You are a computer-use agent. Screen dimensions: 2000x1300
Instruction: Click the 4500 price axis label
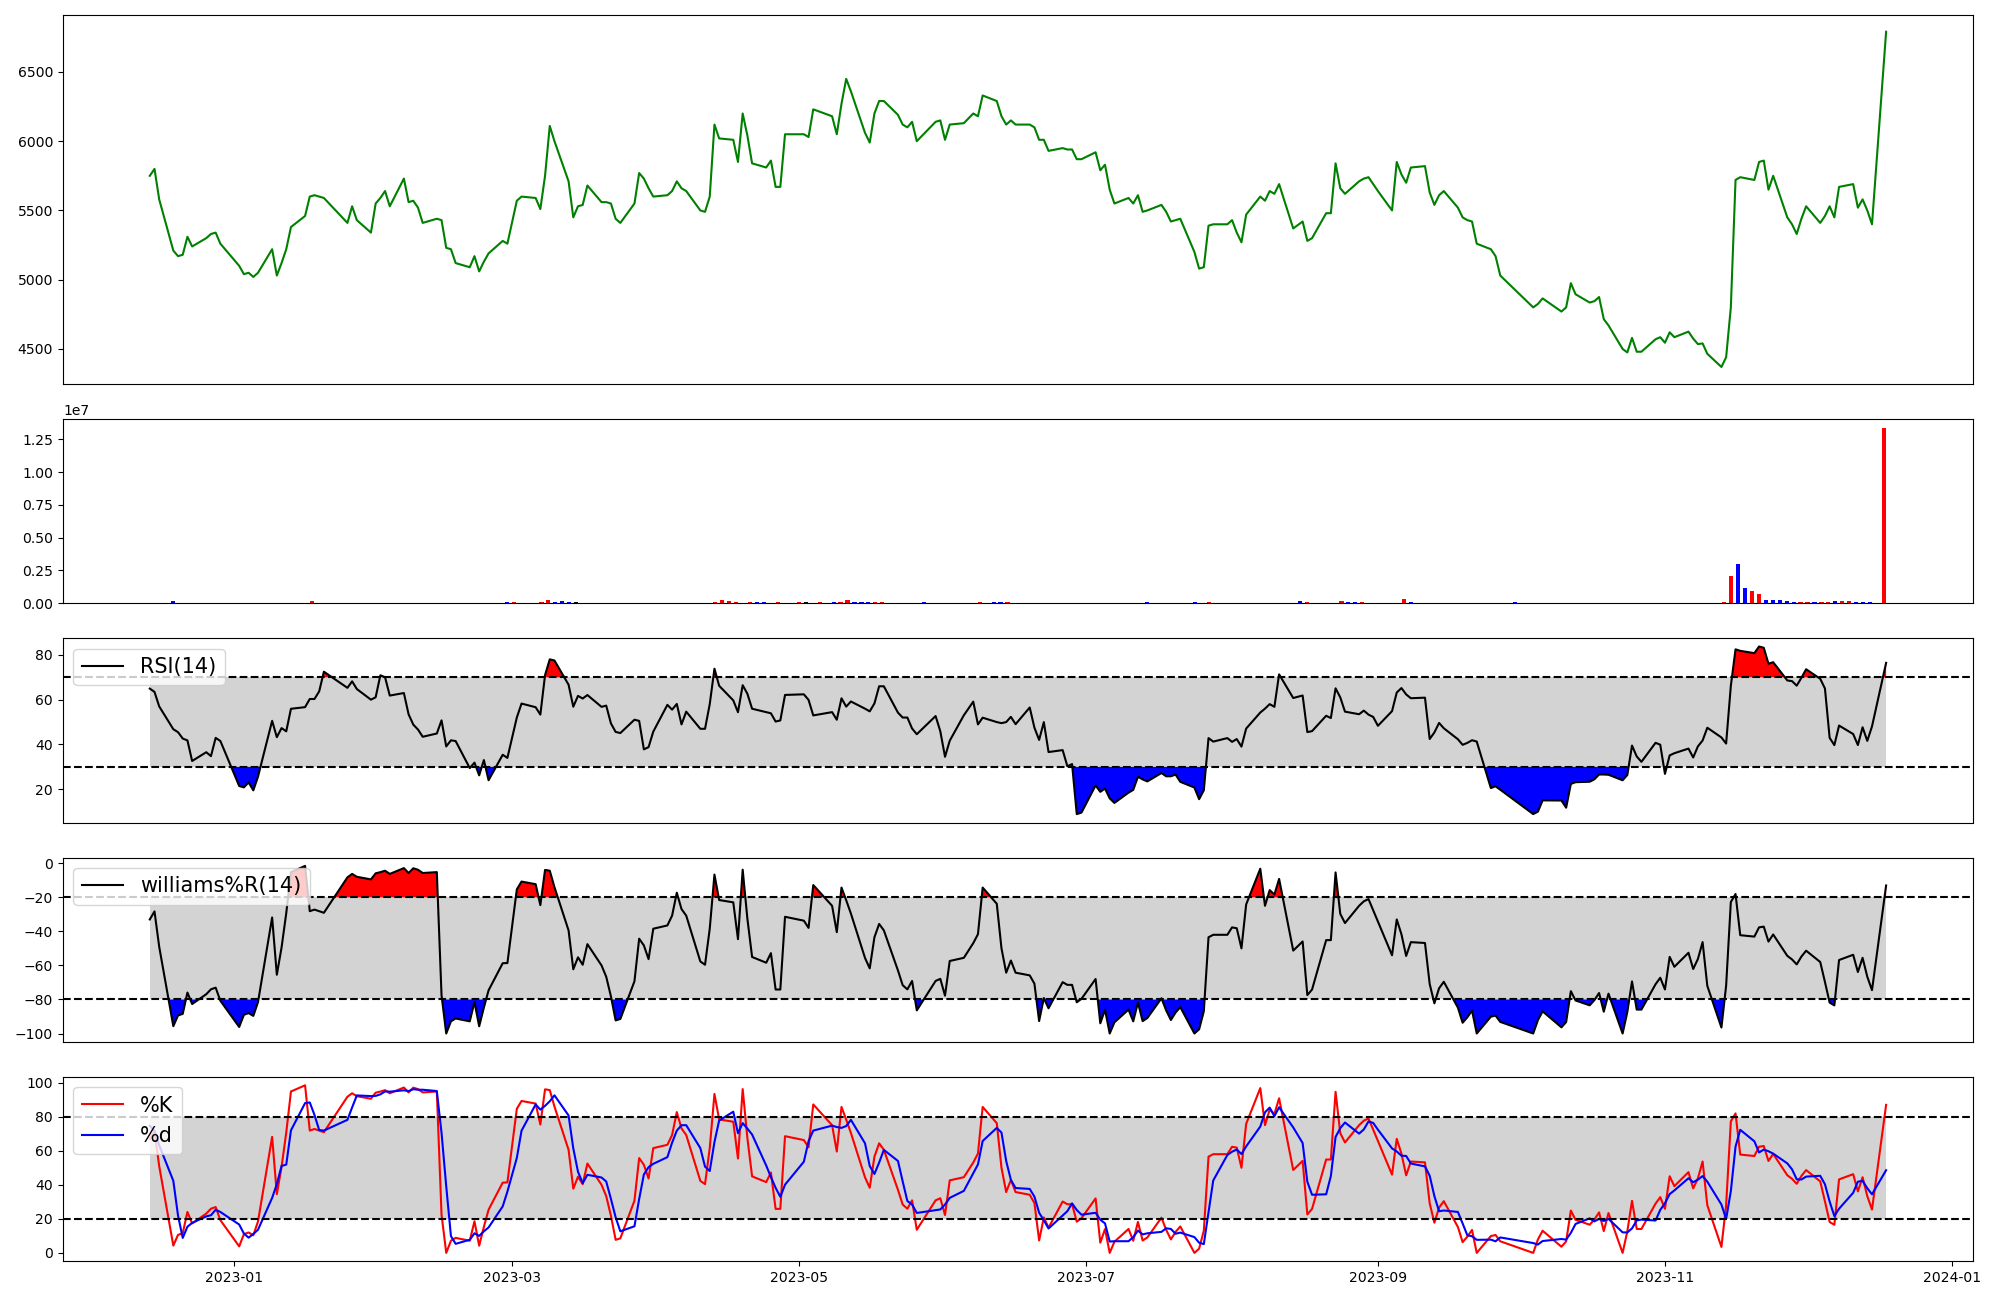tap(36, 350)
